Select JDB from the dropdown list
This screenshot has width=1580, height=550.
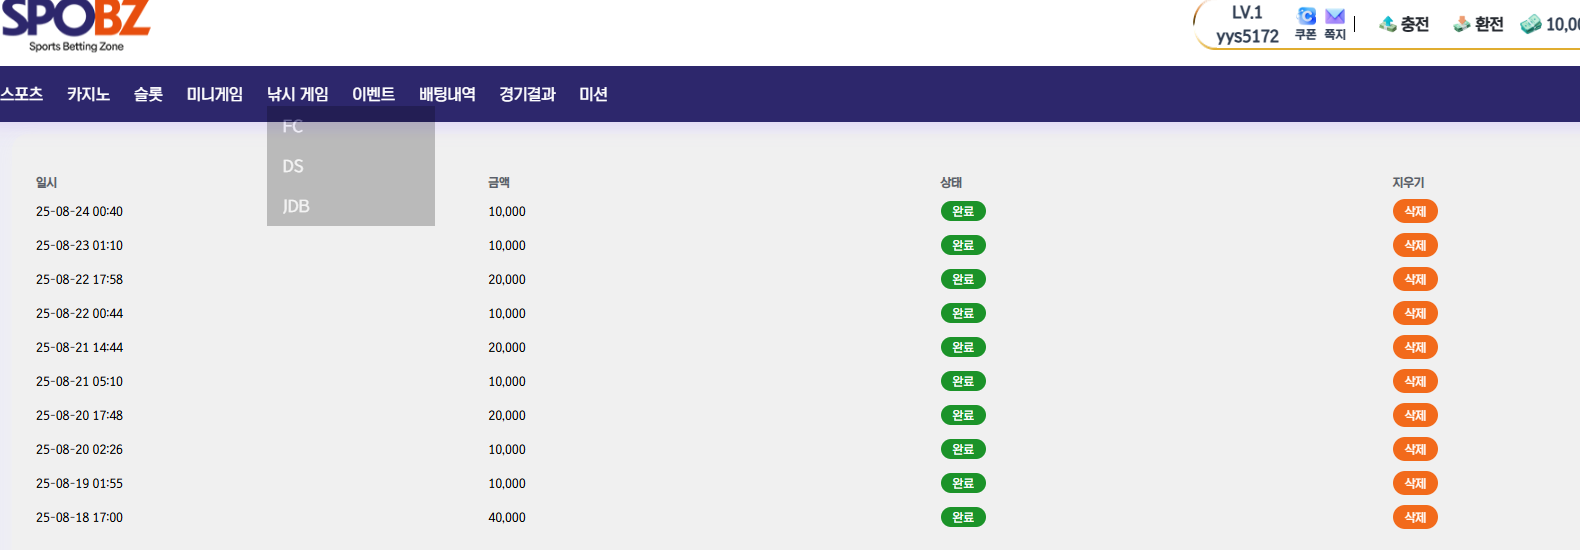296,206
